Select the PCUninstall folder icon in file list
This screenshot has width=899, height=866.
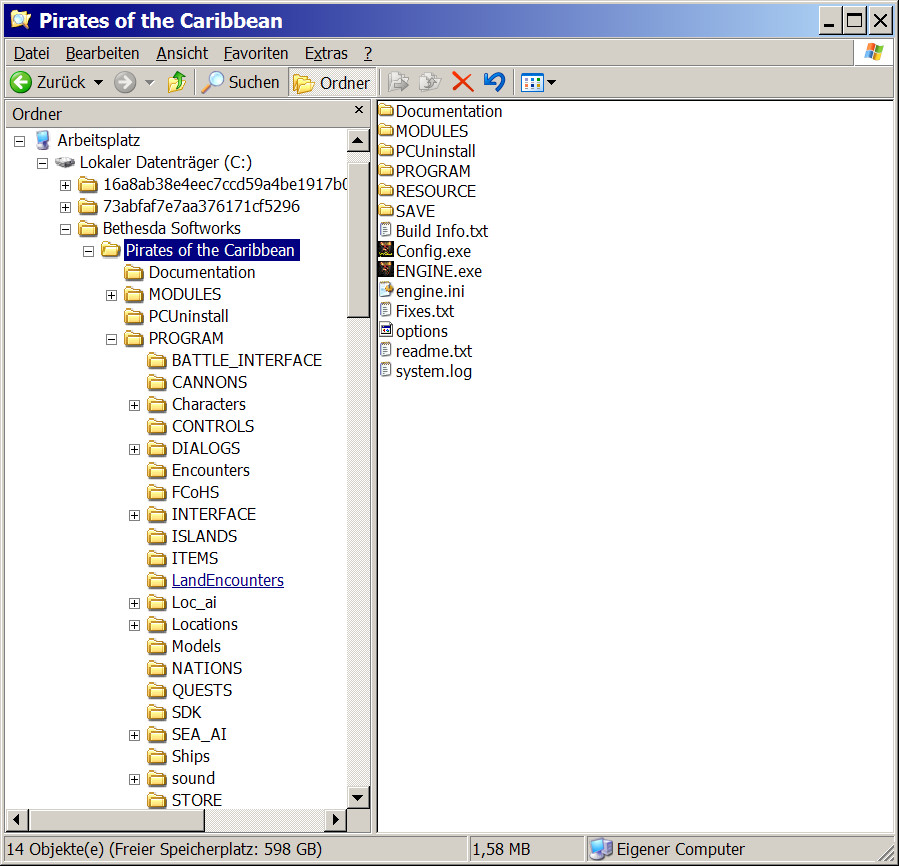click(386, 150)
